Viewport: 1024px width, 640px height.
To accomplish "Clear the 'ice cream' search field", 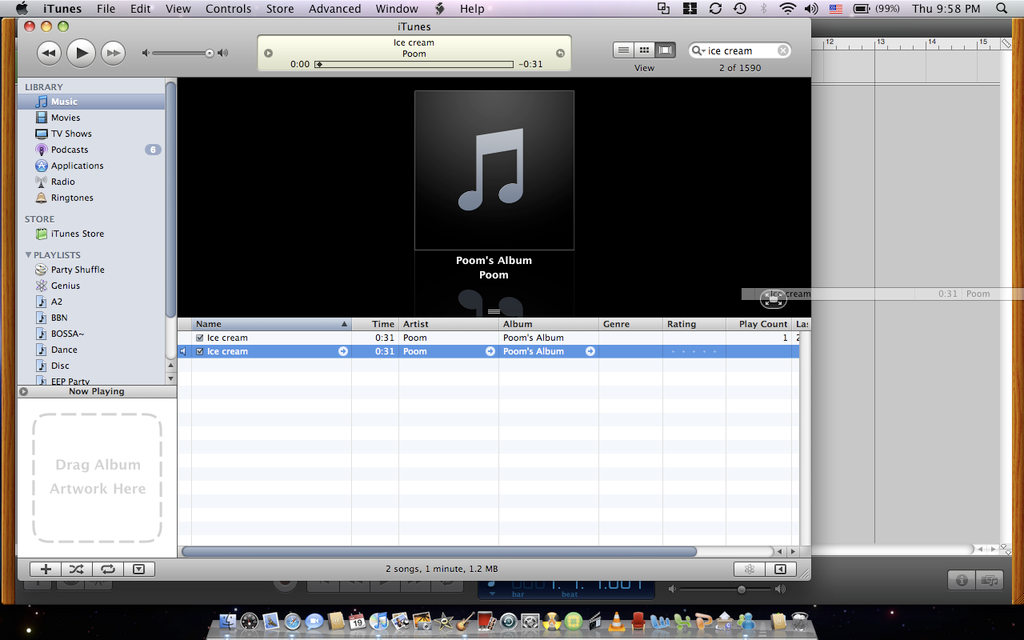I will [x=782, y=50].
